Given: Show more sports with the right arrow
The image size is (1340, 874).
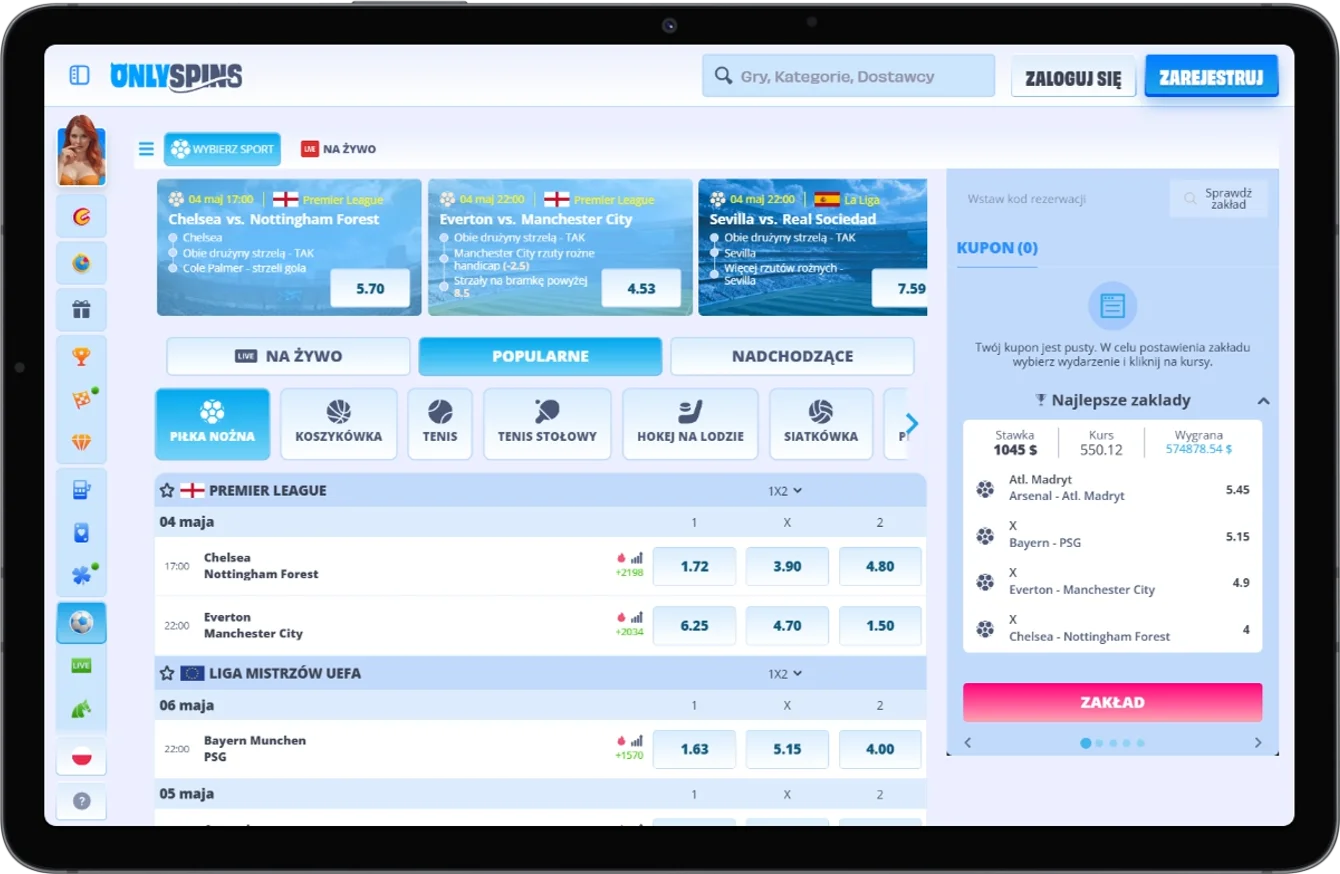Looking at the screenshot, I should [911, 423].
